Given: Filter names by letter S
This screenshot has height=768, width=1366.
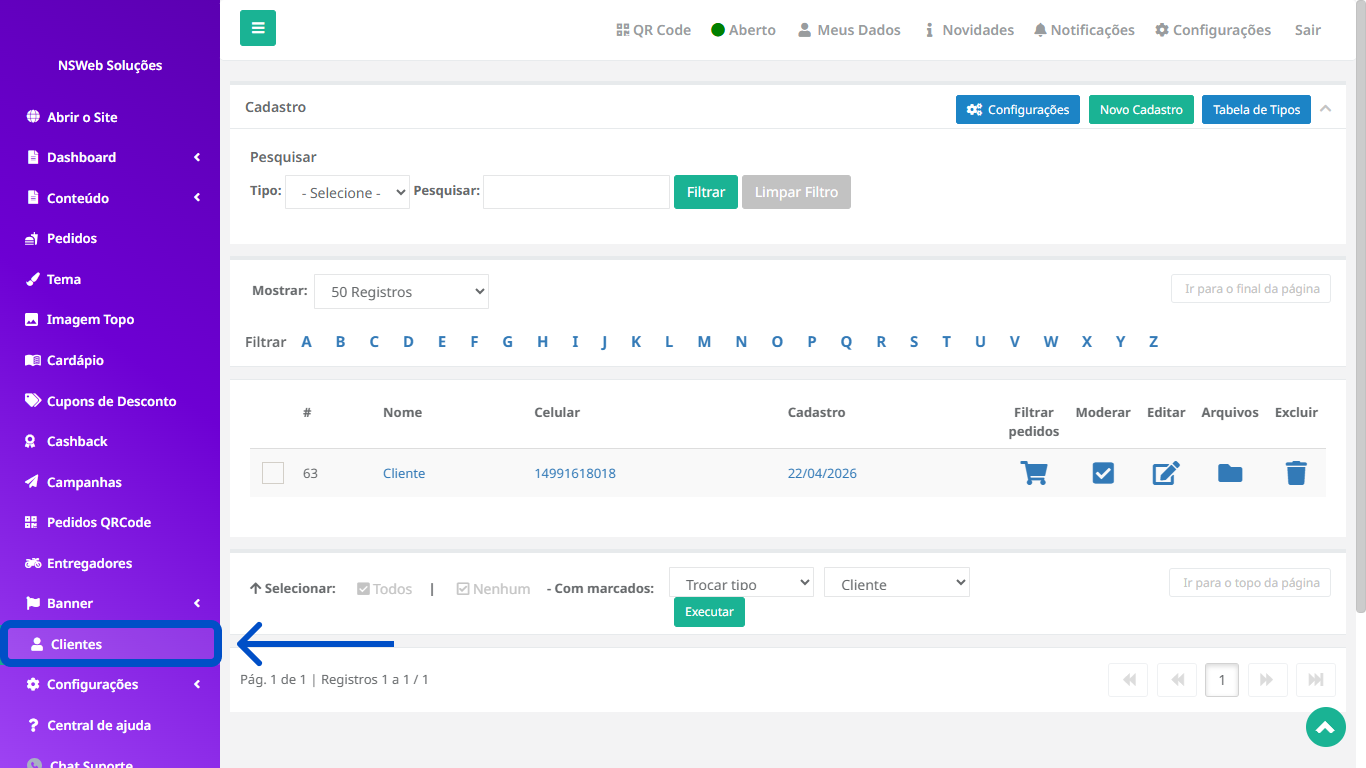Looking at the screenshot, I should pos(914,341).
